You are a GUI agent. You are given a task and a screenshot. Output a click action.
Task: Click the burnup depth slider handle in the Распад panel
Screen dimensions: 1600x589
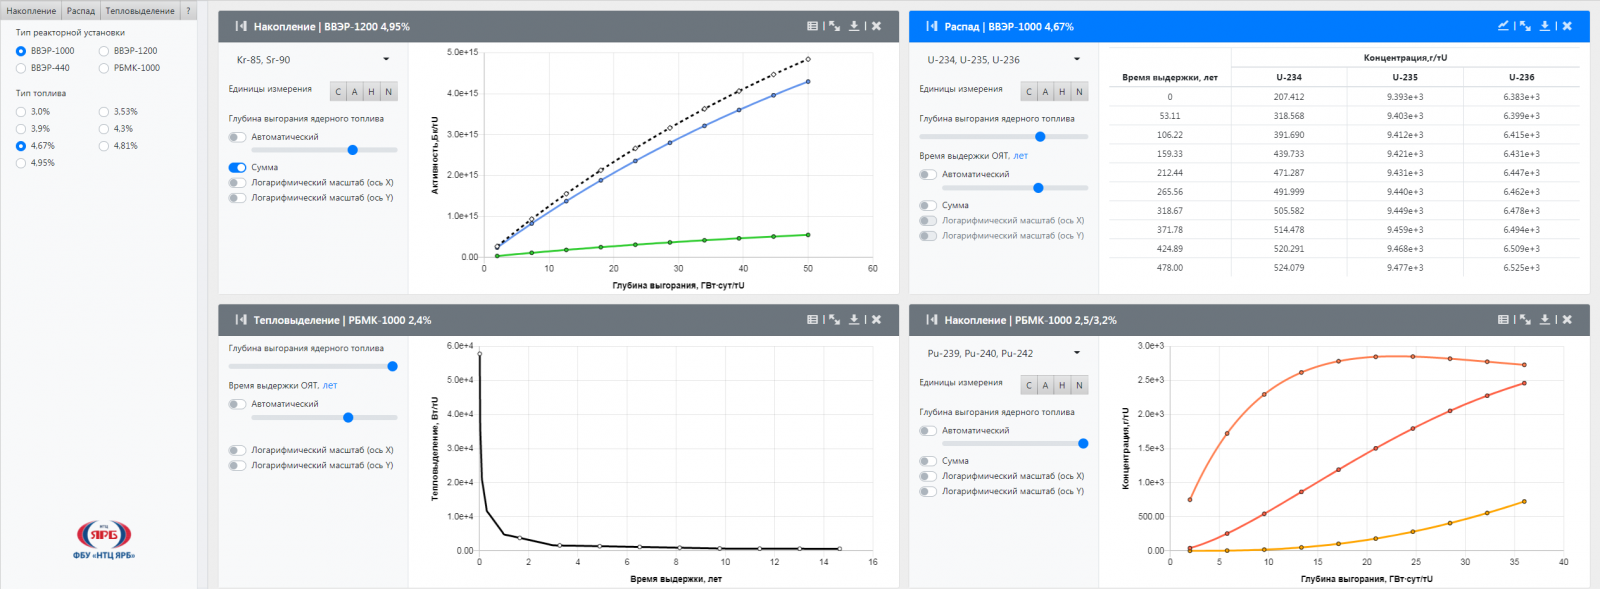(x=1040, y=137)
